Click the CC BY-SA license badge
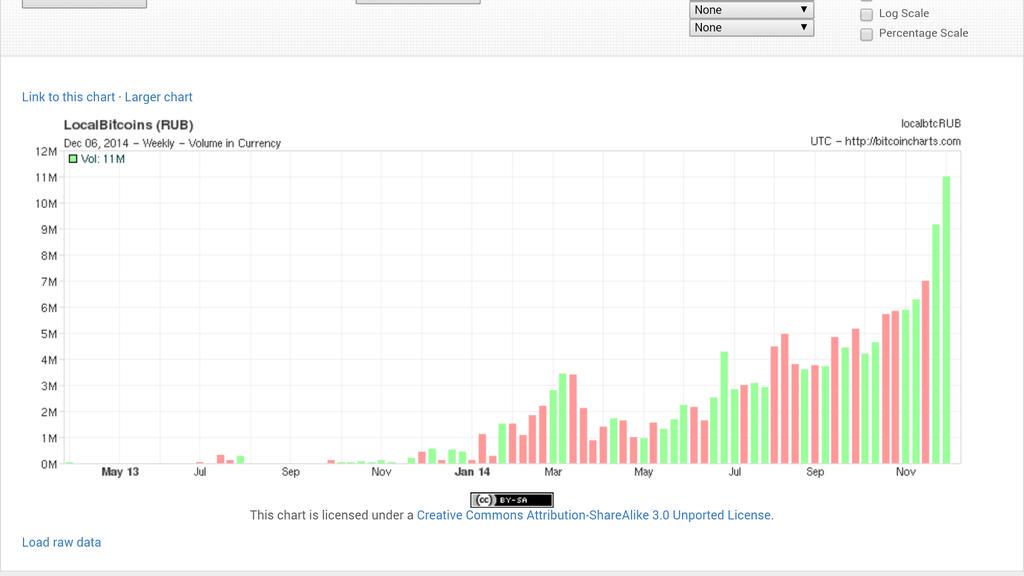The width and height of the screenshot is (1024, 576). (512, 500)
